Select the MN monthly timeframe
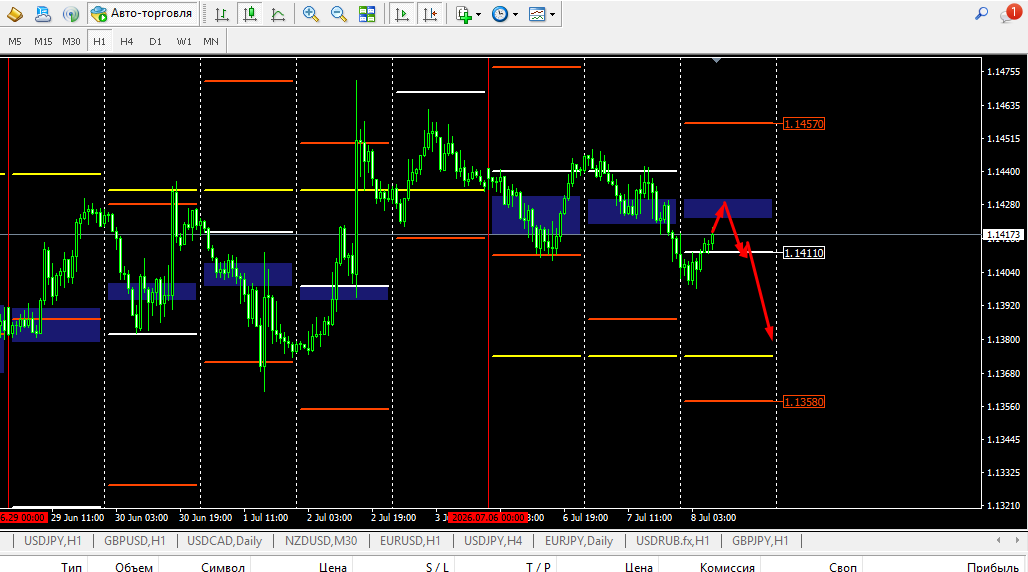 [x=211, y=41]
